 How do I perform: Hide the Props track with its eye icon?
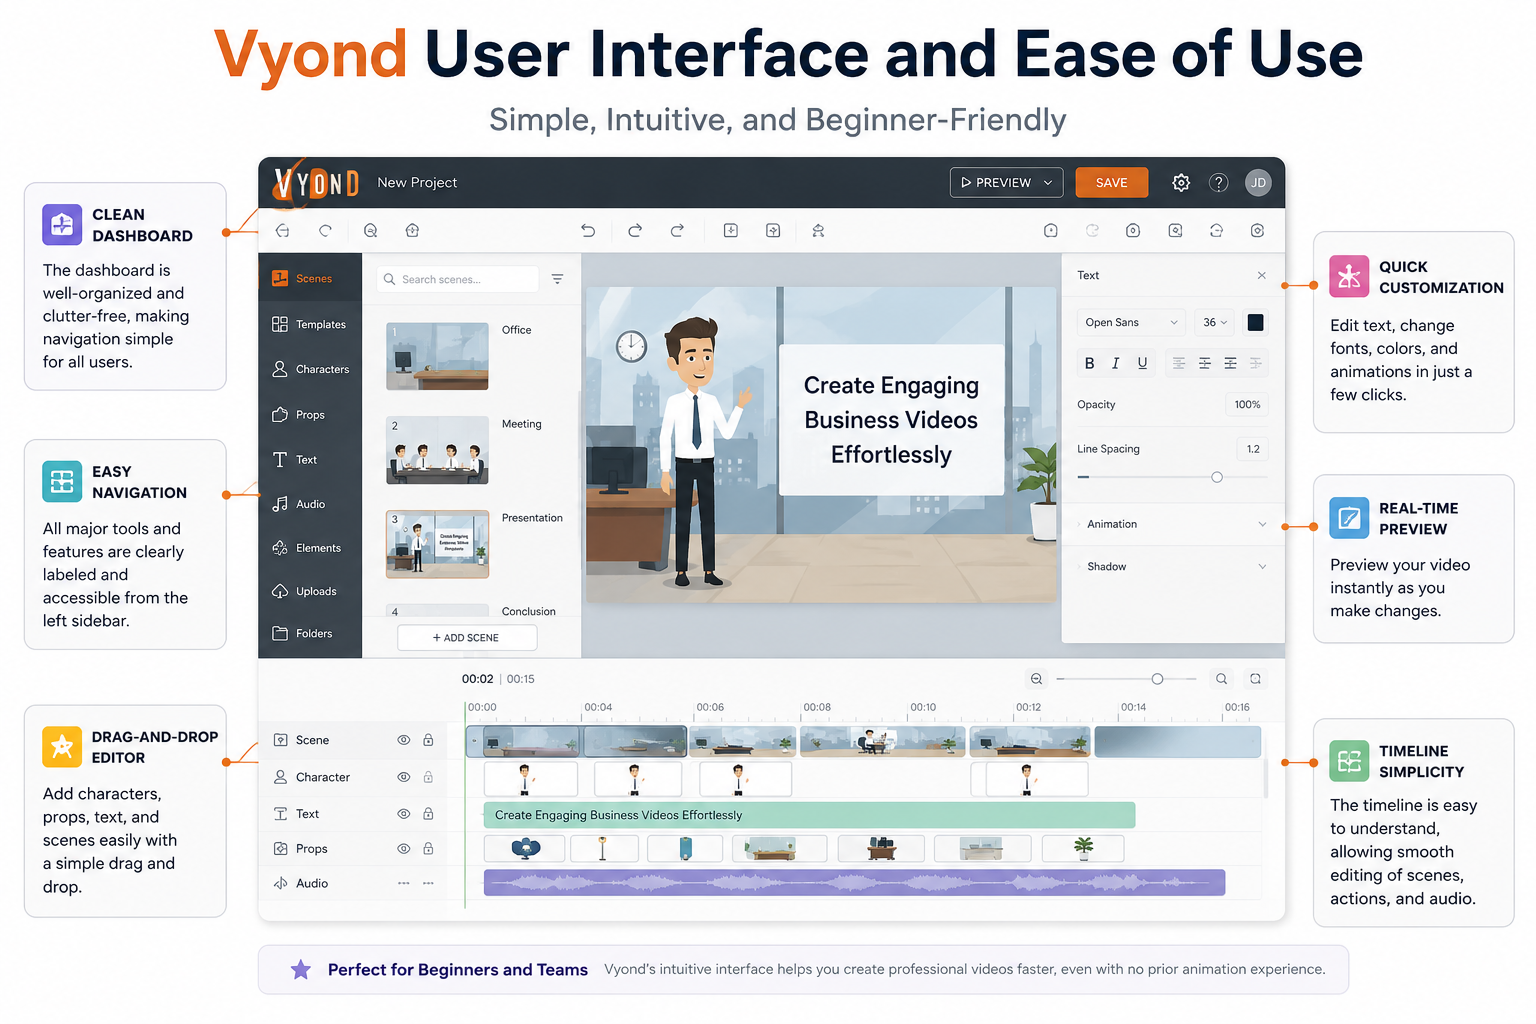tap(404, 849)
